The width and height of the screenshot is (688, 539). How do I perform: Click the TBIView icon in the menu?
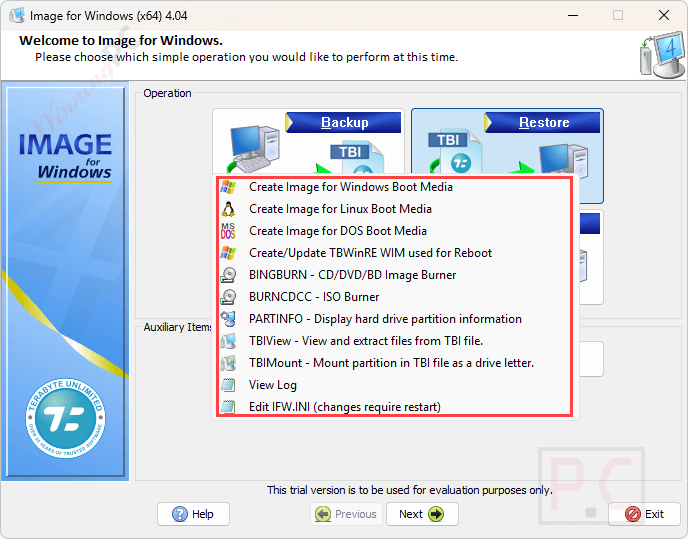228,341
